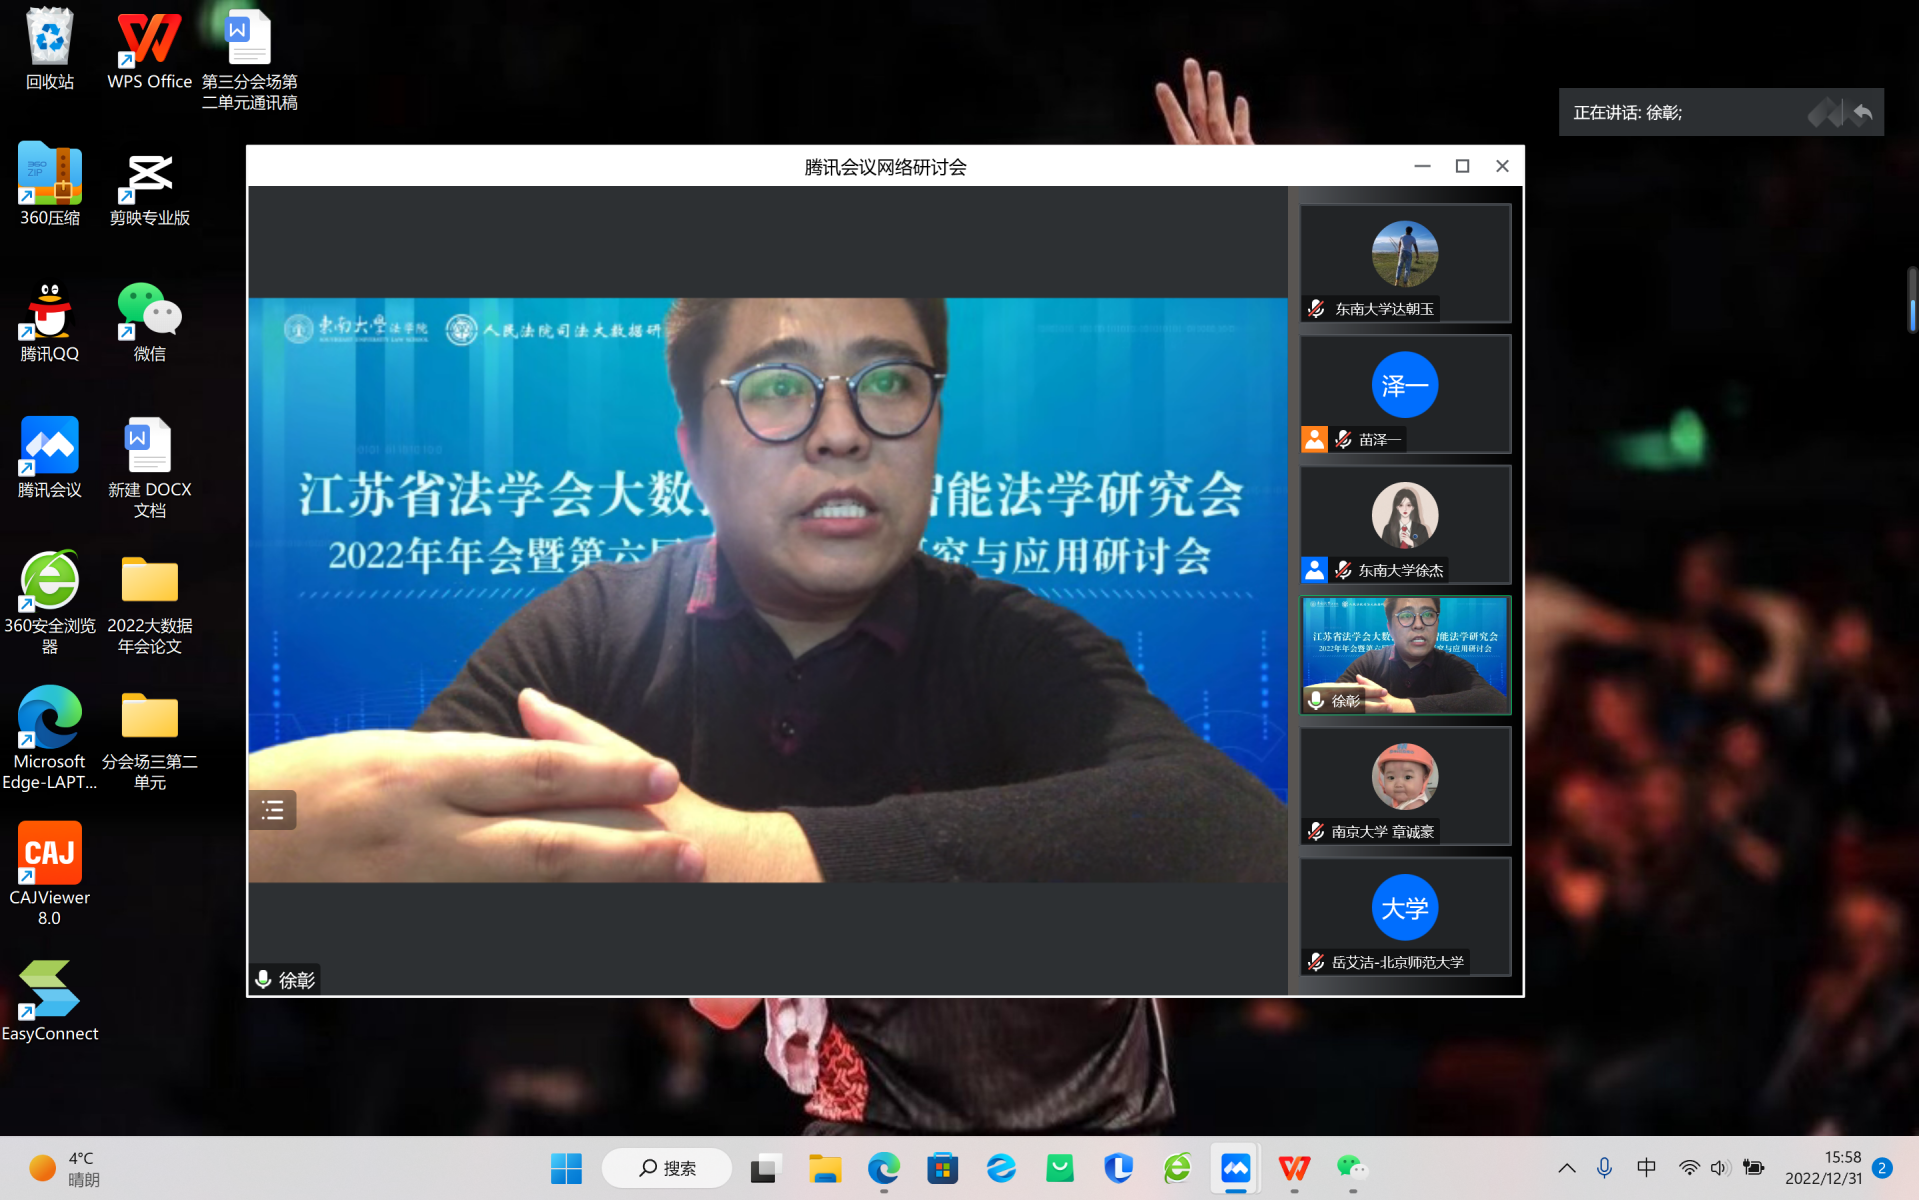Open 剪映专业版 desktop shortcut
Viewport: 1919px width, 1200px height.
coord(149,188)
